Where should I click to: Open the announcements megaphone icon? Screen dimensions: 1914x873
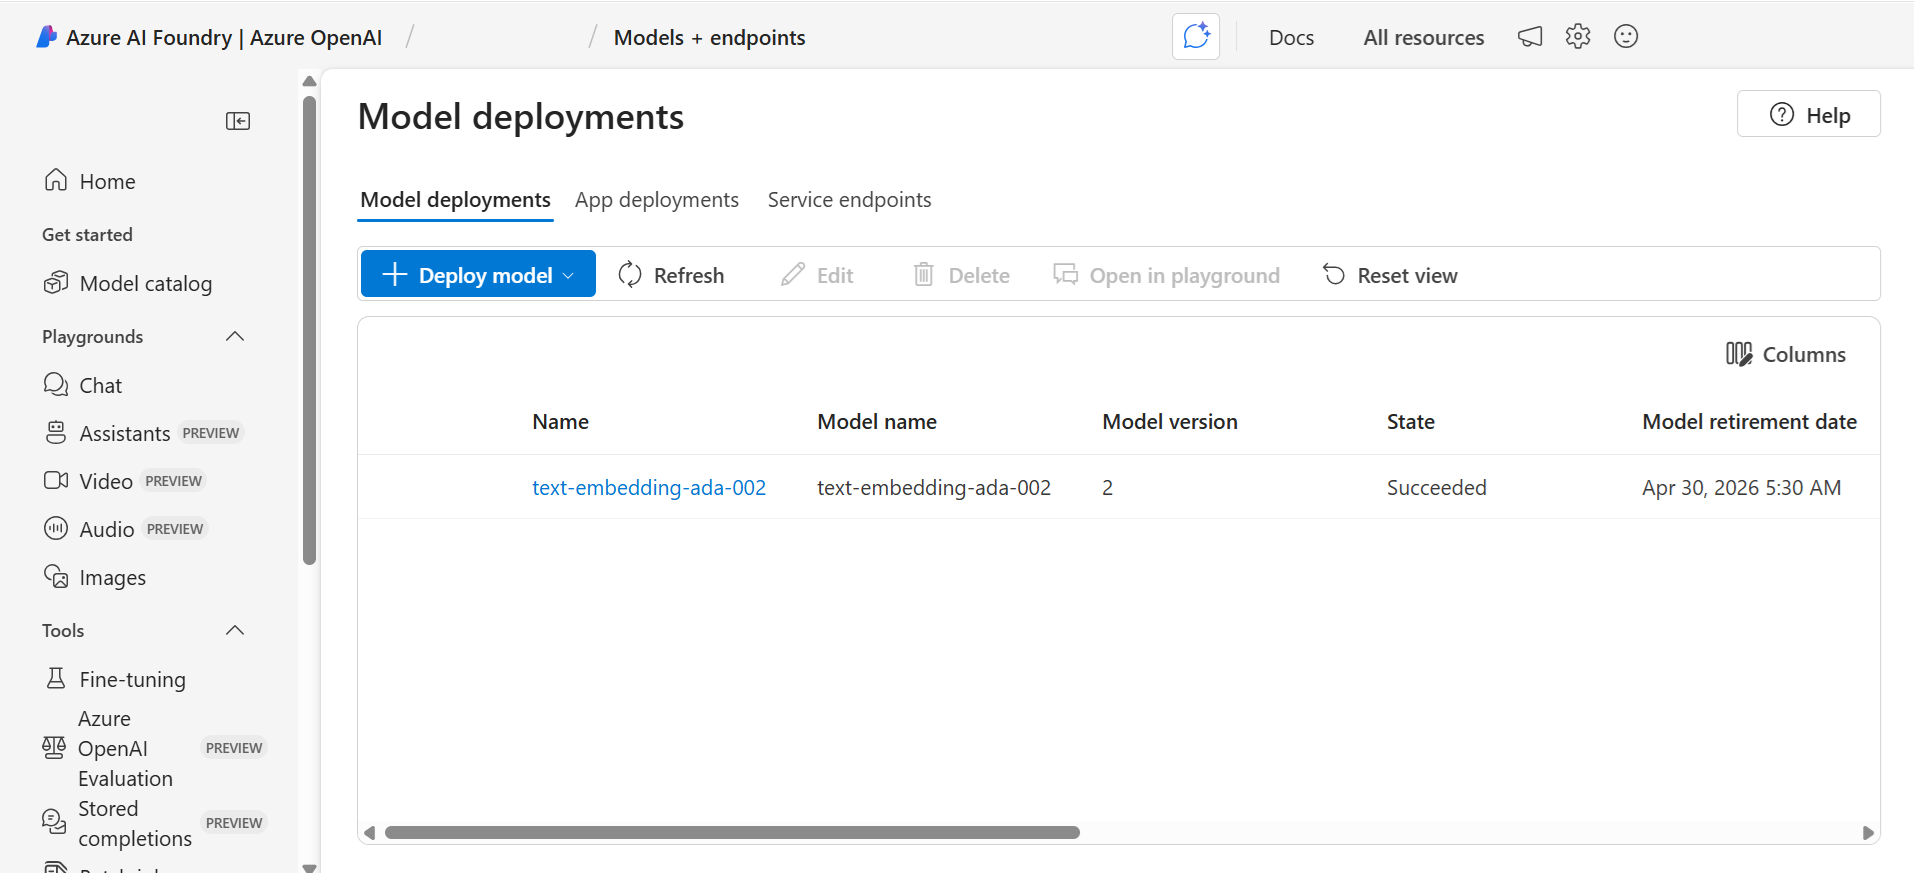click(1530, 37)
